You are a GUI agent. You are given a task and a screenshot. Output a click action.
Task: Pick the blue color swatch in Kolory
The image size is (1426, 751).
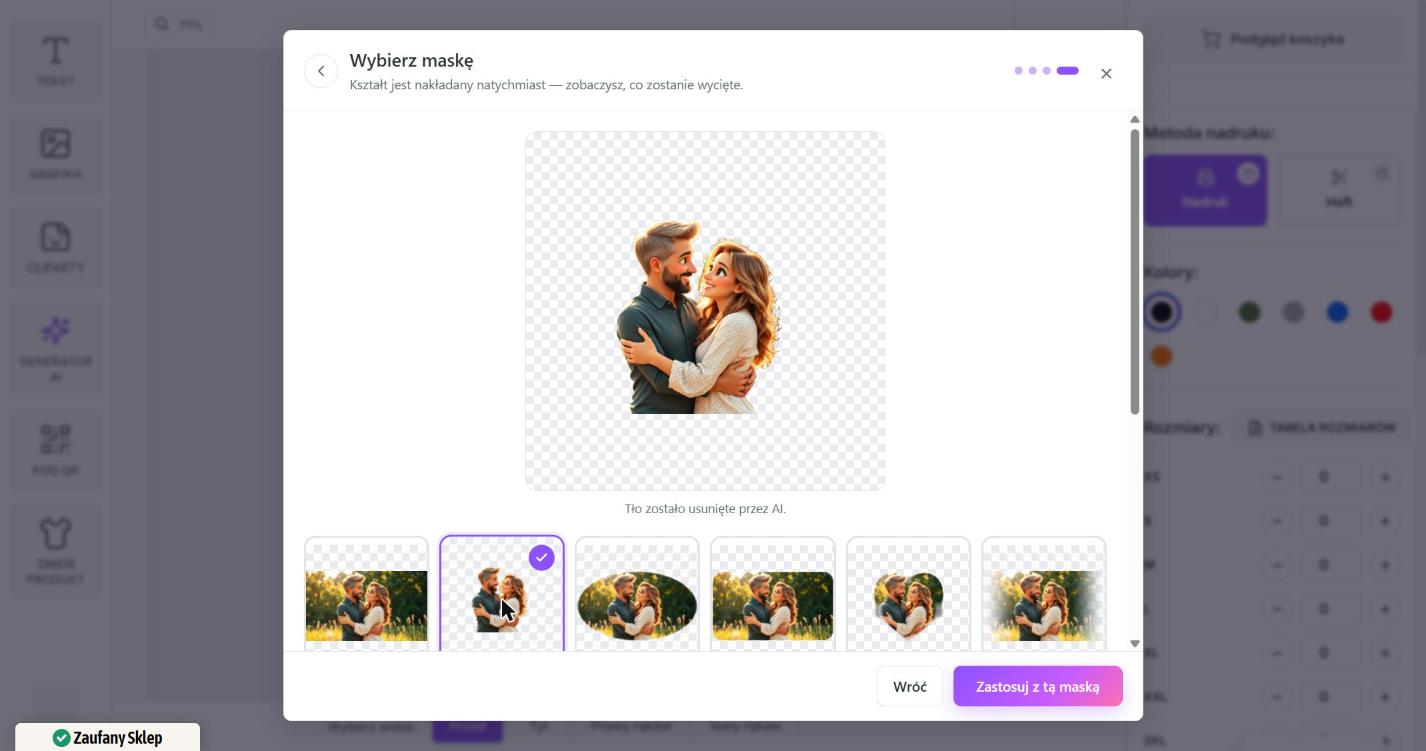(1338, 313)
